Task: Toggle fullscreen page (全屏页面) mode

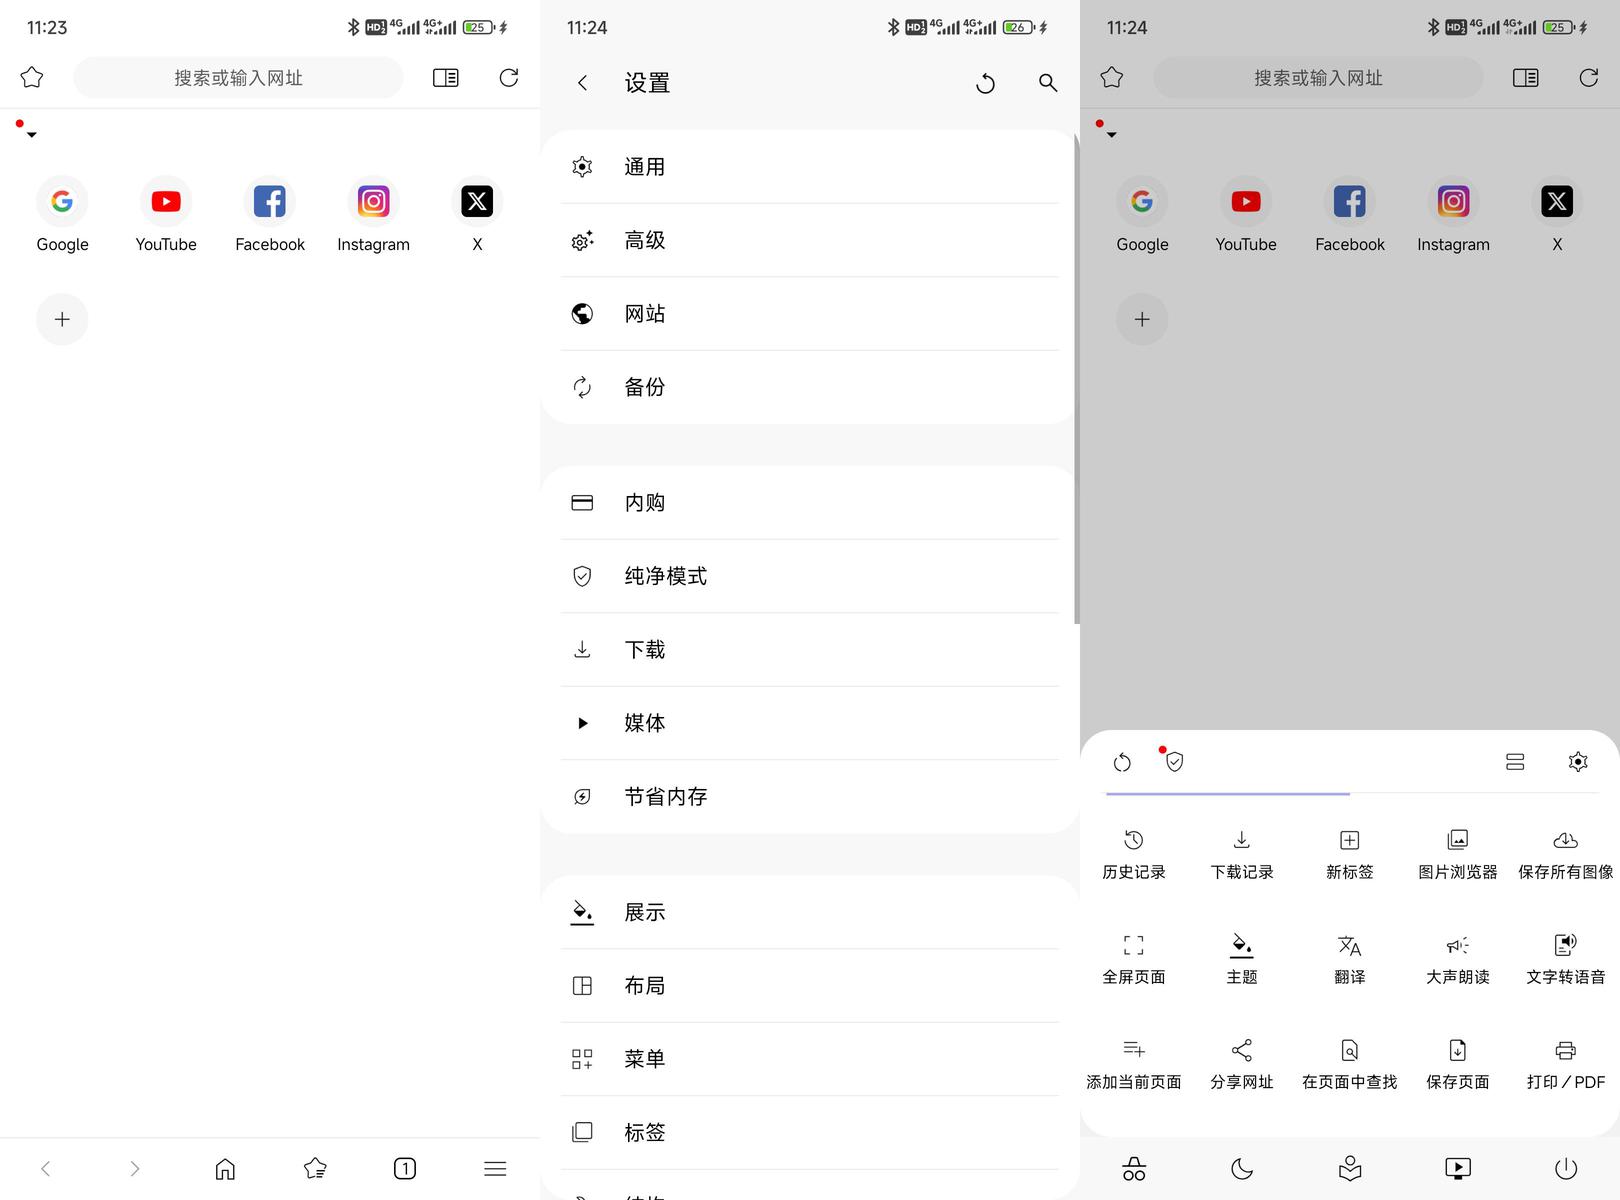Action: [1133, 958]
